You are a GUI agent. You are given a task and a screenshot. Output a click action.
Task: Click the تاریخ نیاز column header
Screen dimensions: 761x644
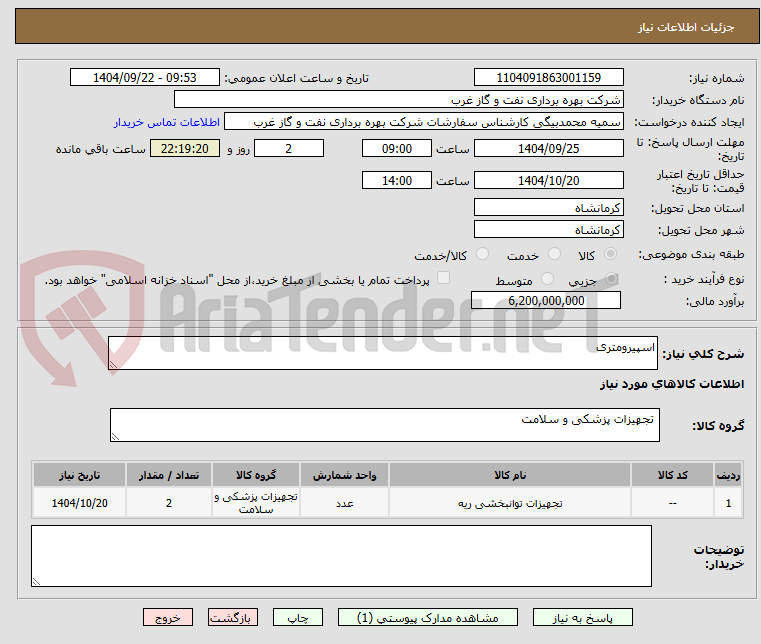pyautogui.click(x=80, y=475)
